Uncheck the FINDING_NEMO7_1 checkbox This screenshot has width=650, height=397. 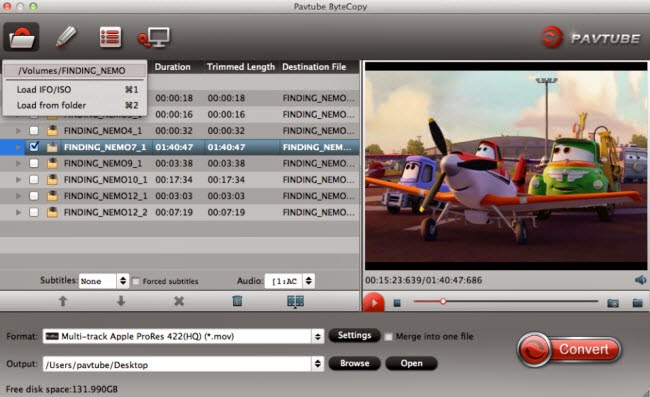coord(34,147)
